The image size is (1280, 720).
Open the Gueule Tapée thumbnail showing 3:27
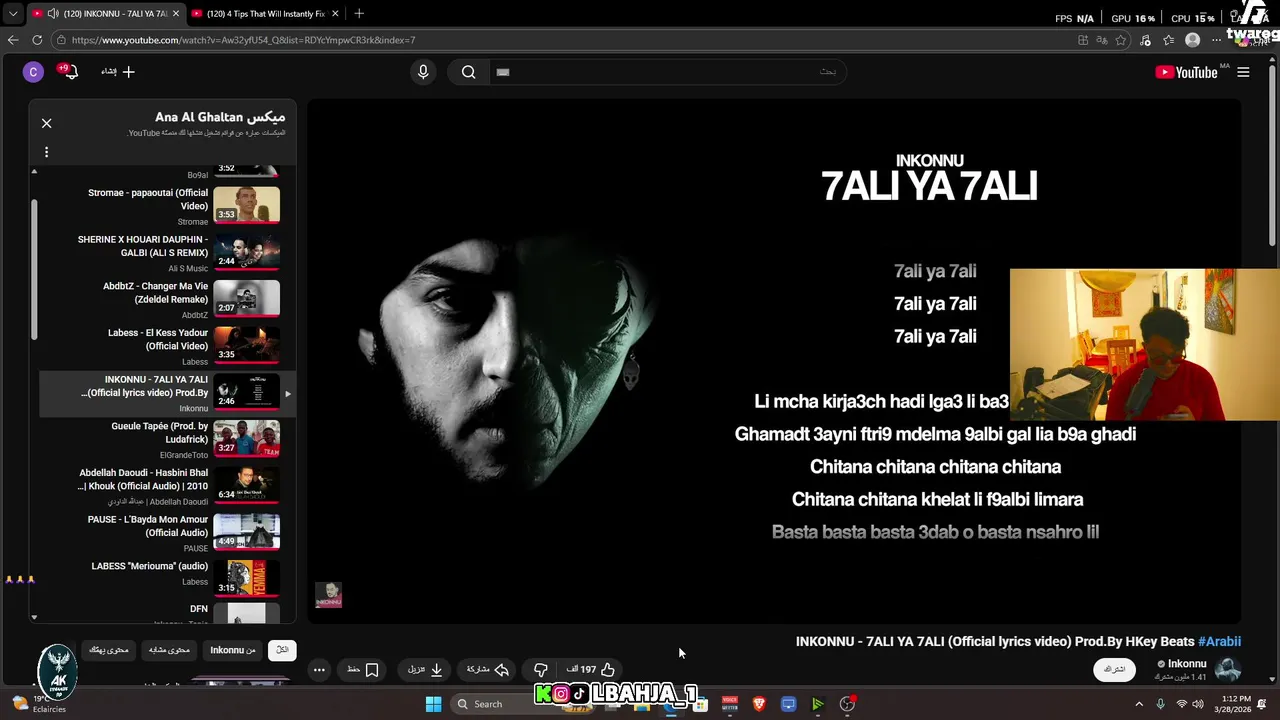(247, 438)
